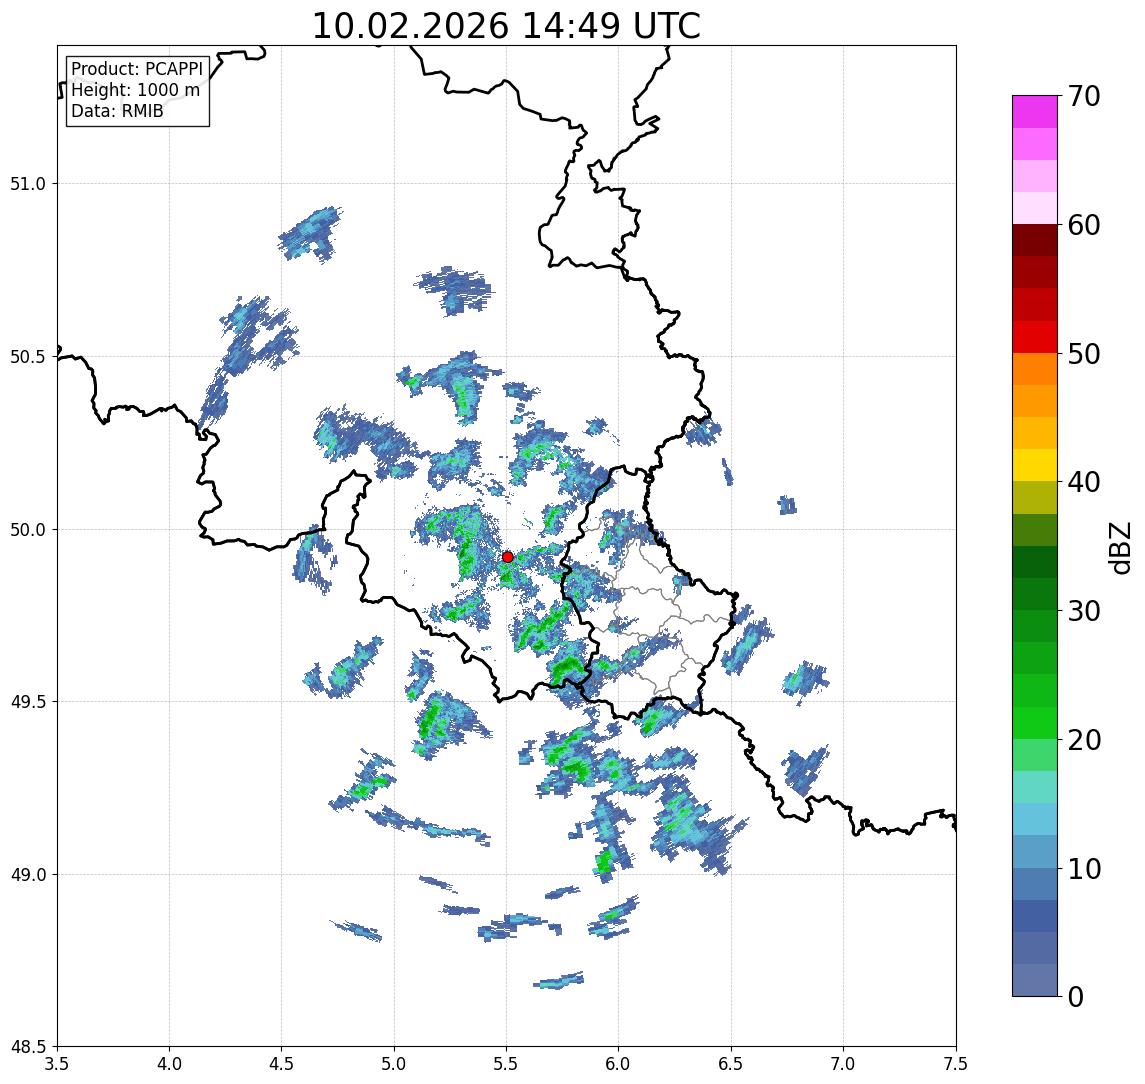Click the red radar location marker
1145x1084 pixels.
(508, 557)
